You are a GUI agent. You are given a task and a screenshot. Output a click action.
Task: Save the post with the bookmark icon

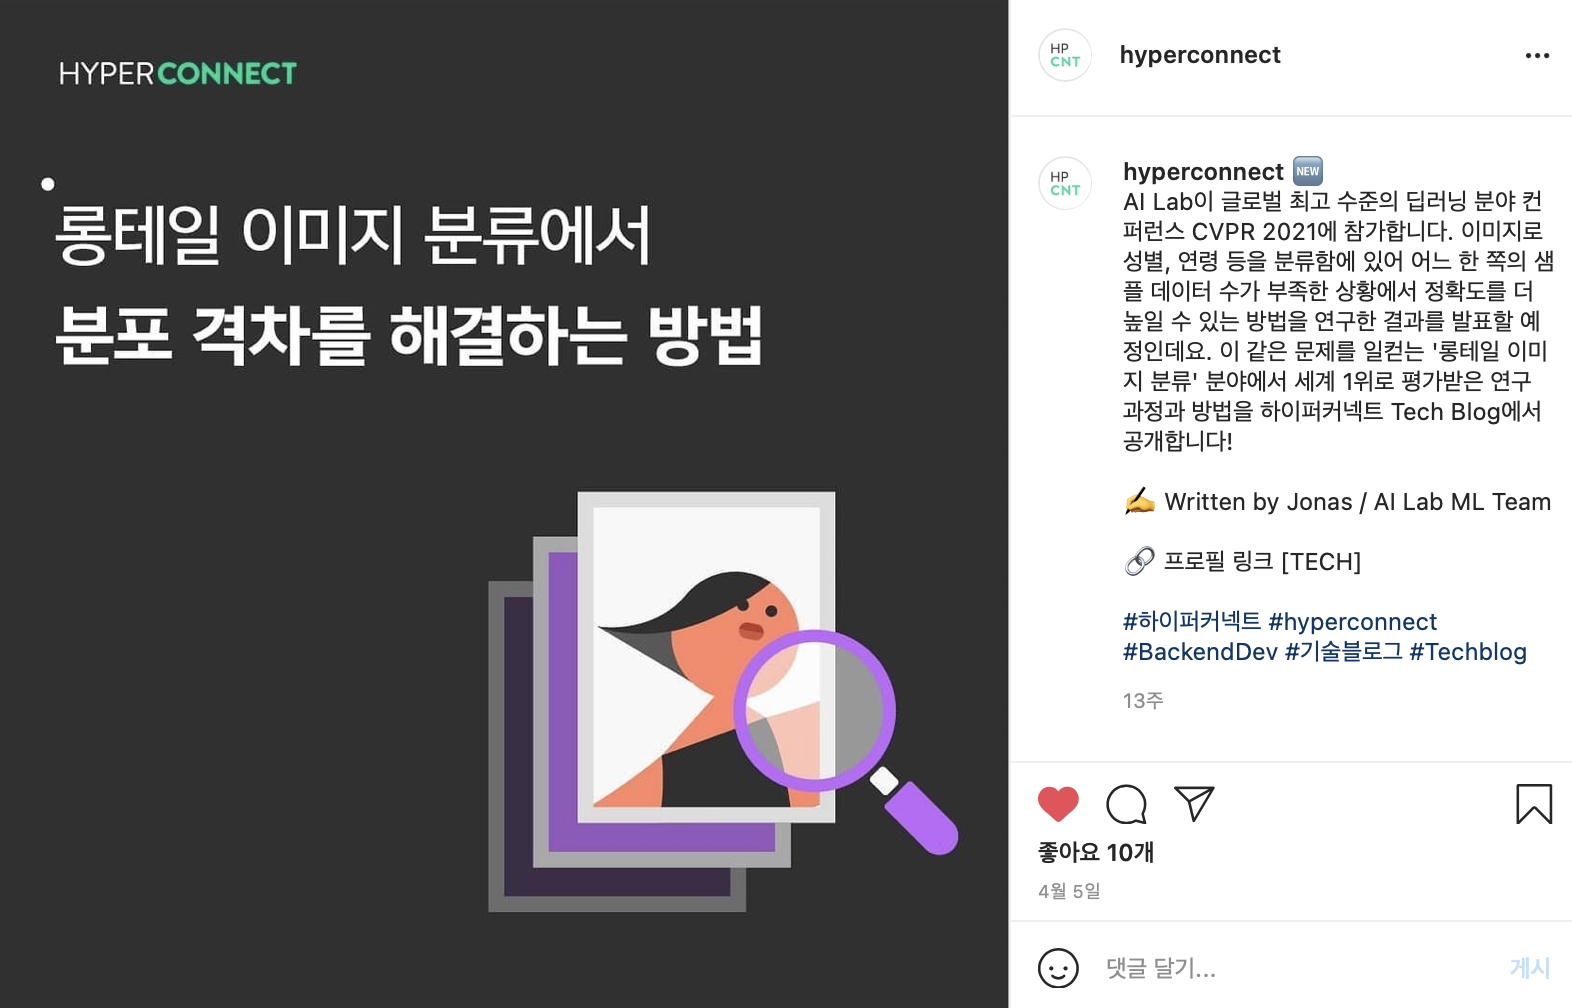tap(1534, 804)
